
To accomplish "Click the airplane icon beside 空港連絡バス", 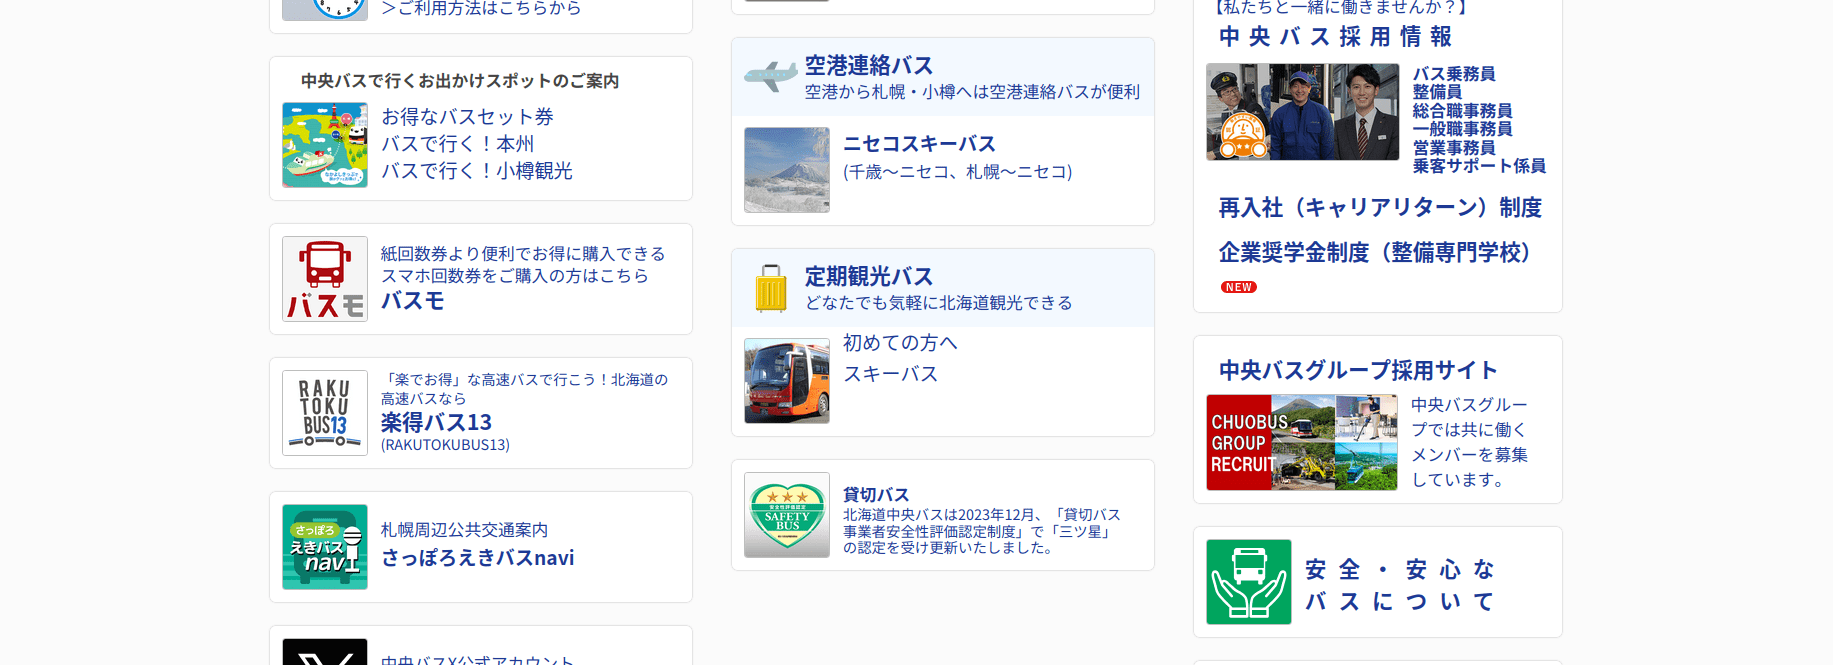I will (770, 76).
